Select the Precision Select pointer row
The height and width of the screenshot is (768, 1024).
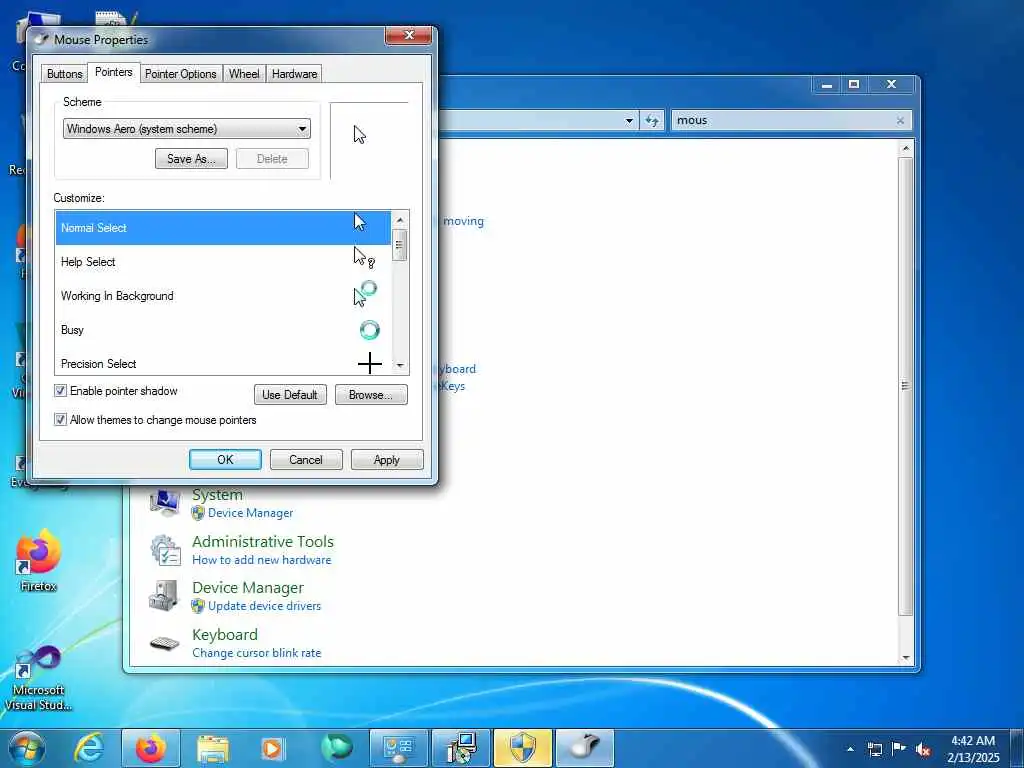223,362
